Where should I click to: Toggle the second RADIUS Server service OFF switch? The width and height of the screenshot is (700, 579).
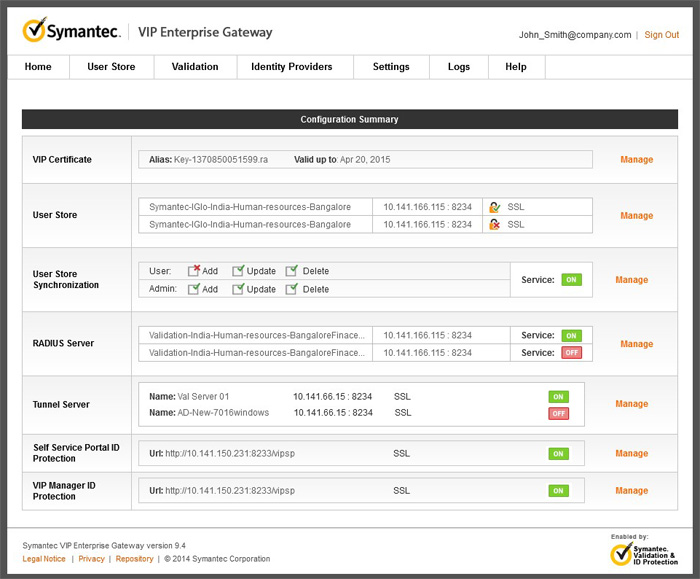point(571,353)
